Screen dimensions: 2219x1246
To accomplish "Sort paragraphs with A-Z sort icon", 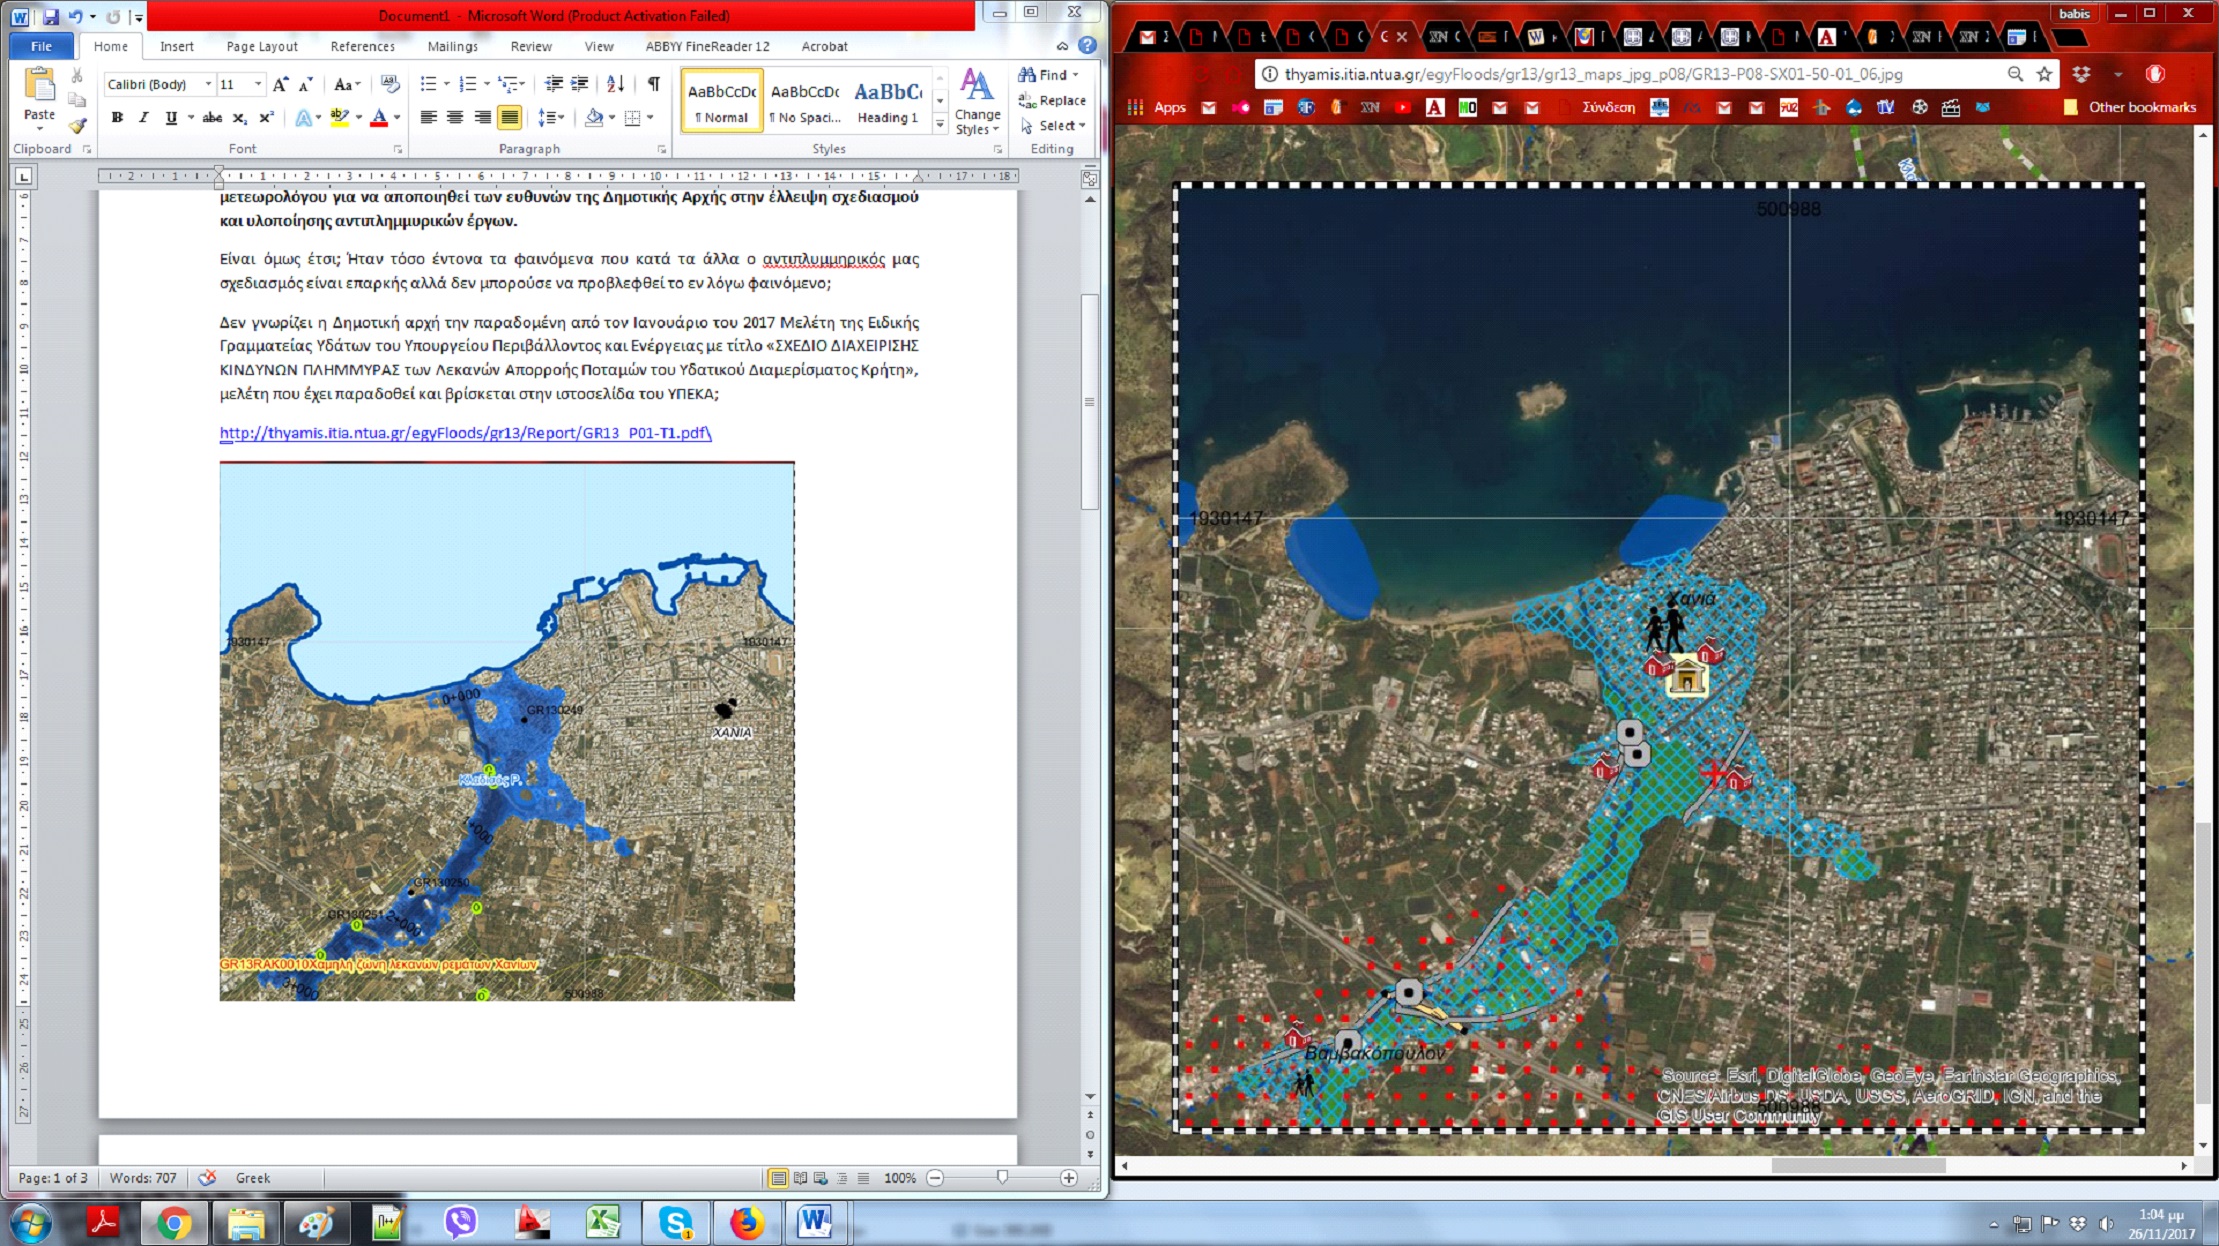I will pos(615,85).
